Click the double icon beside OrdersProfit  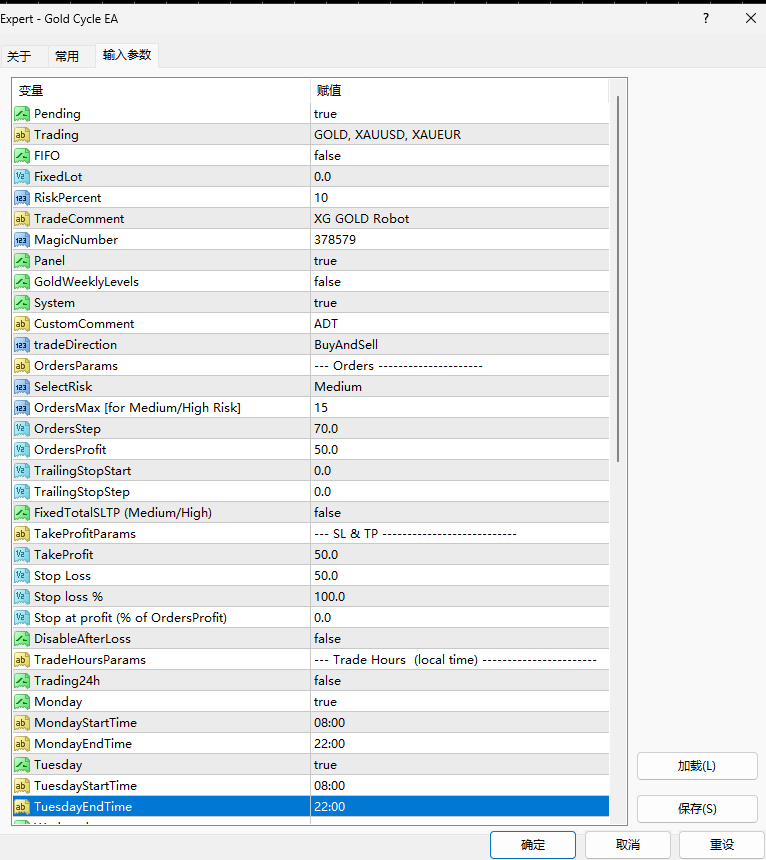point(22,450)
